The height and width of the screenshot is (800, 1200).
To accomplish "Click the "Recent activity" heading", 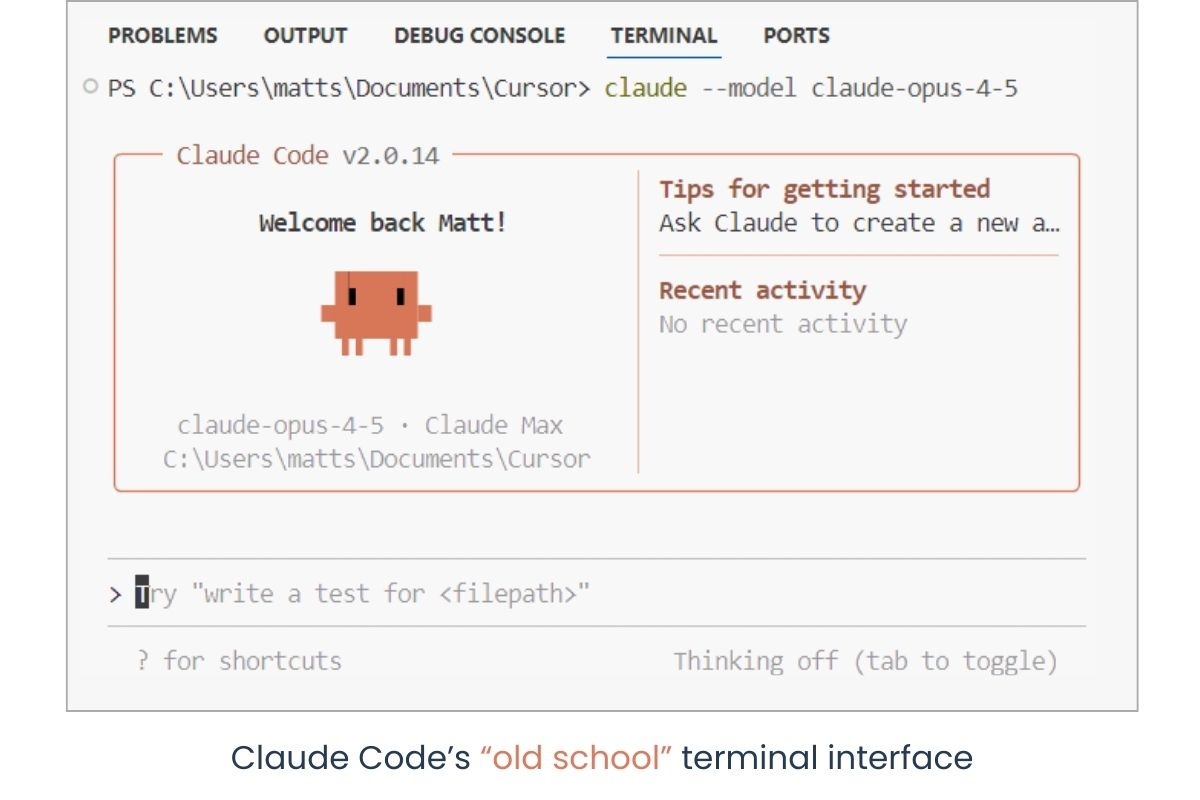I will pyautogui.click(x=763, y=291).
